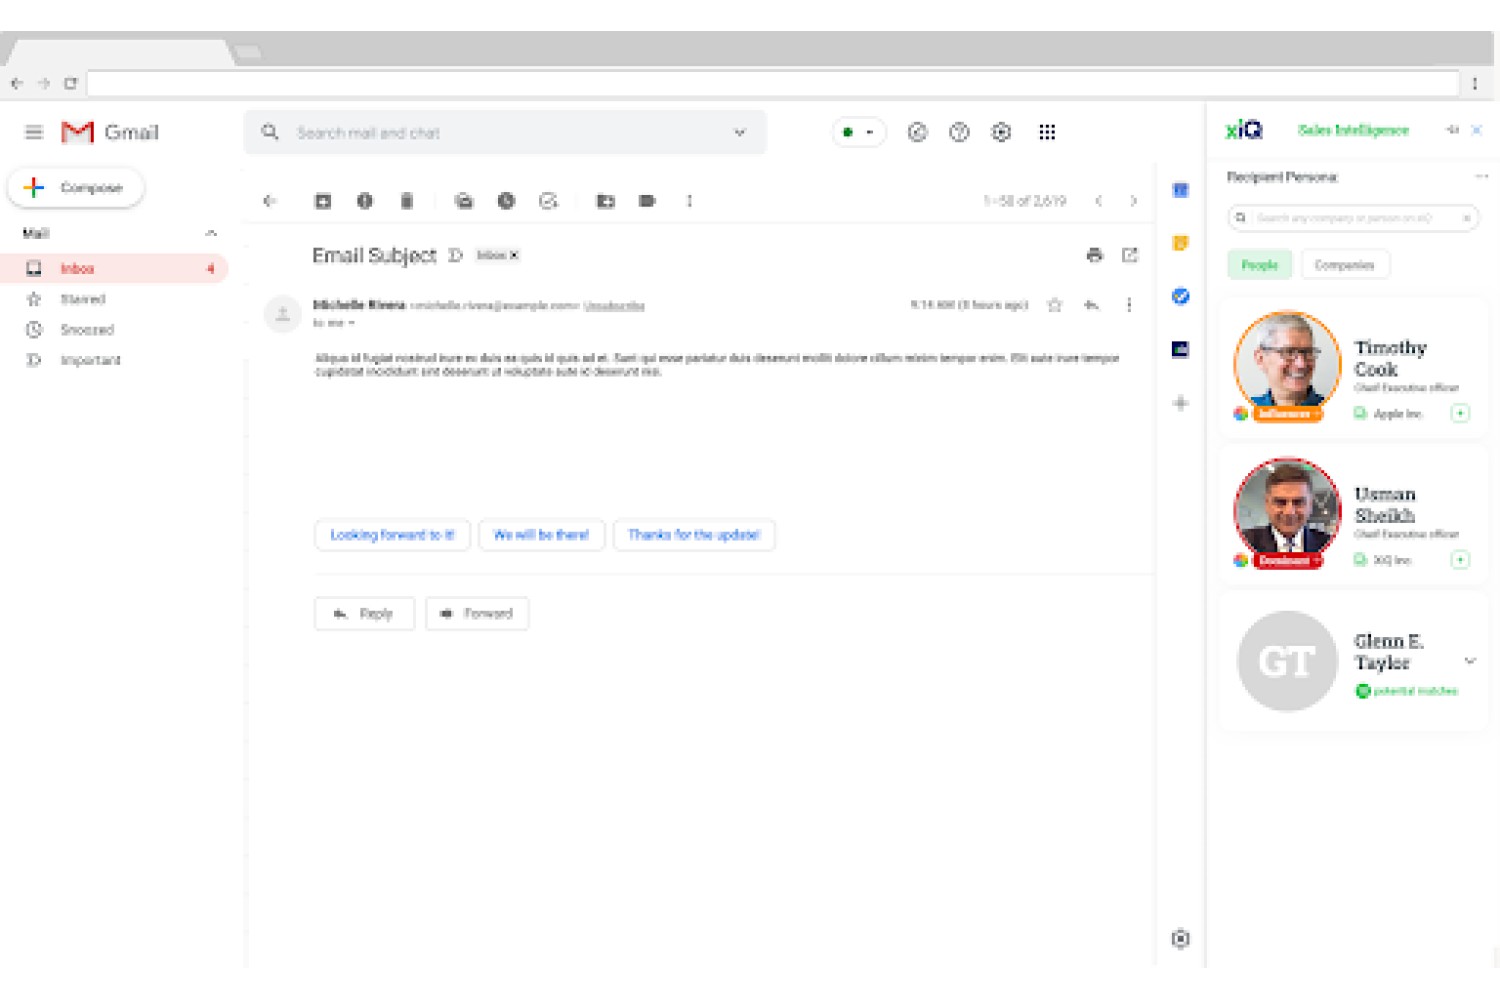
Task: Click the Forward button below the message
Action: 477,614
